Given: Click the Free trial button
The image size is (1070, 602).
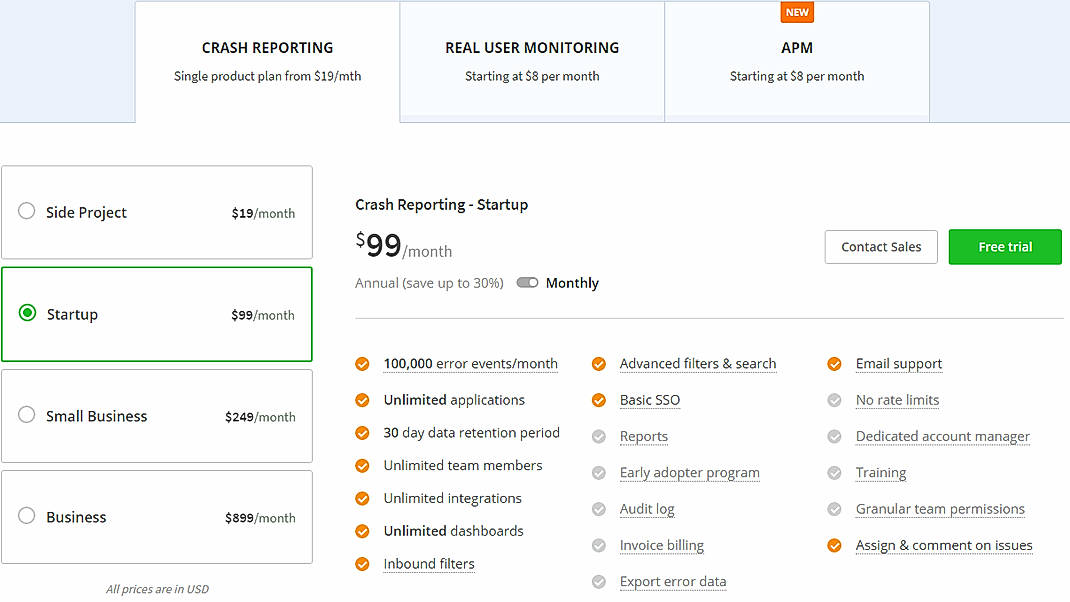Looking at the screenshot, I should (x=1005, y=246).
